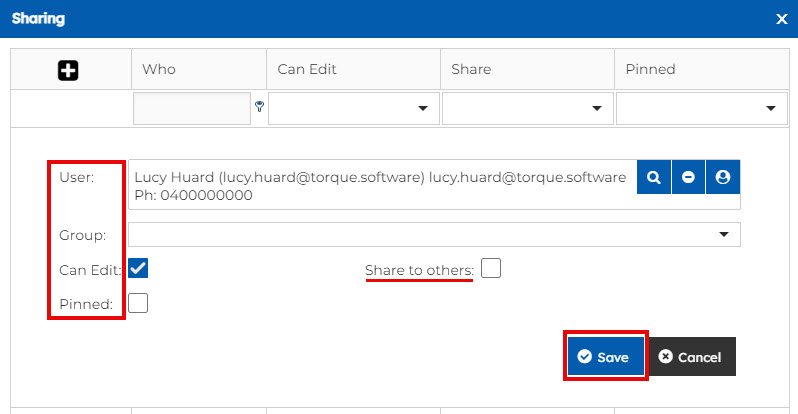Open the Share filter dropdown
The width and height of the screenshot is (798, 414).
pyautogui.click(x=527, y=108)
